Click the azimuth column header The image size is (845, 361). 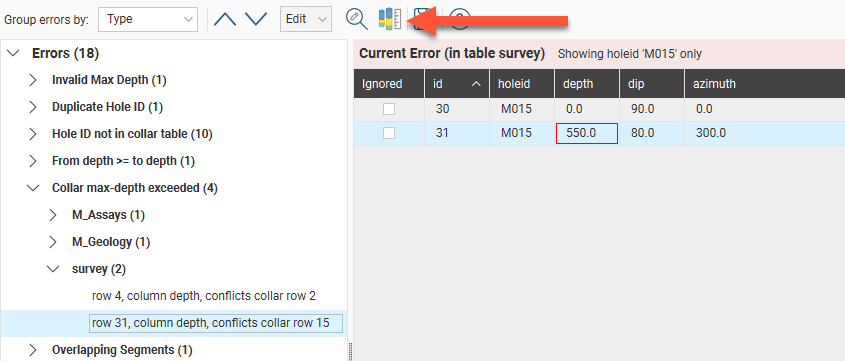tap(765, 84)
